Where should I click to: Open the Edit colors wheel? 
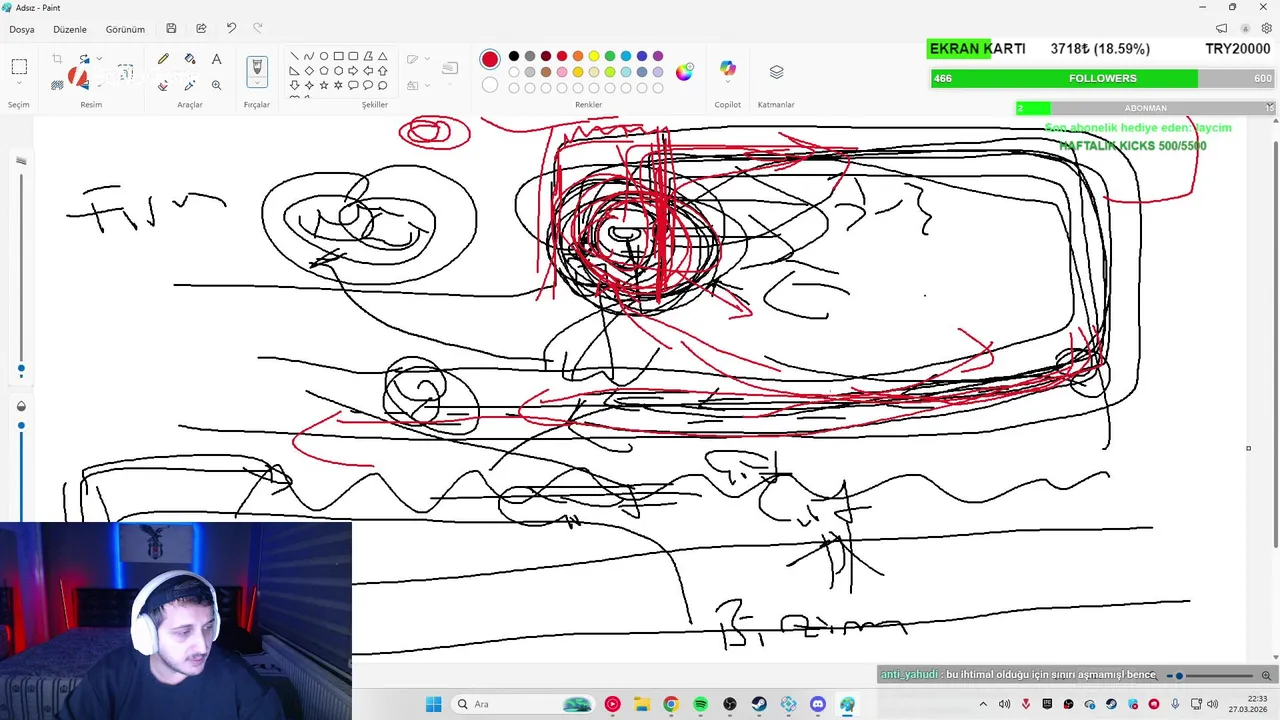[x=684, y=72]
